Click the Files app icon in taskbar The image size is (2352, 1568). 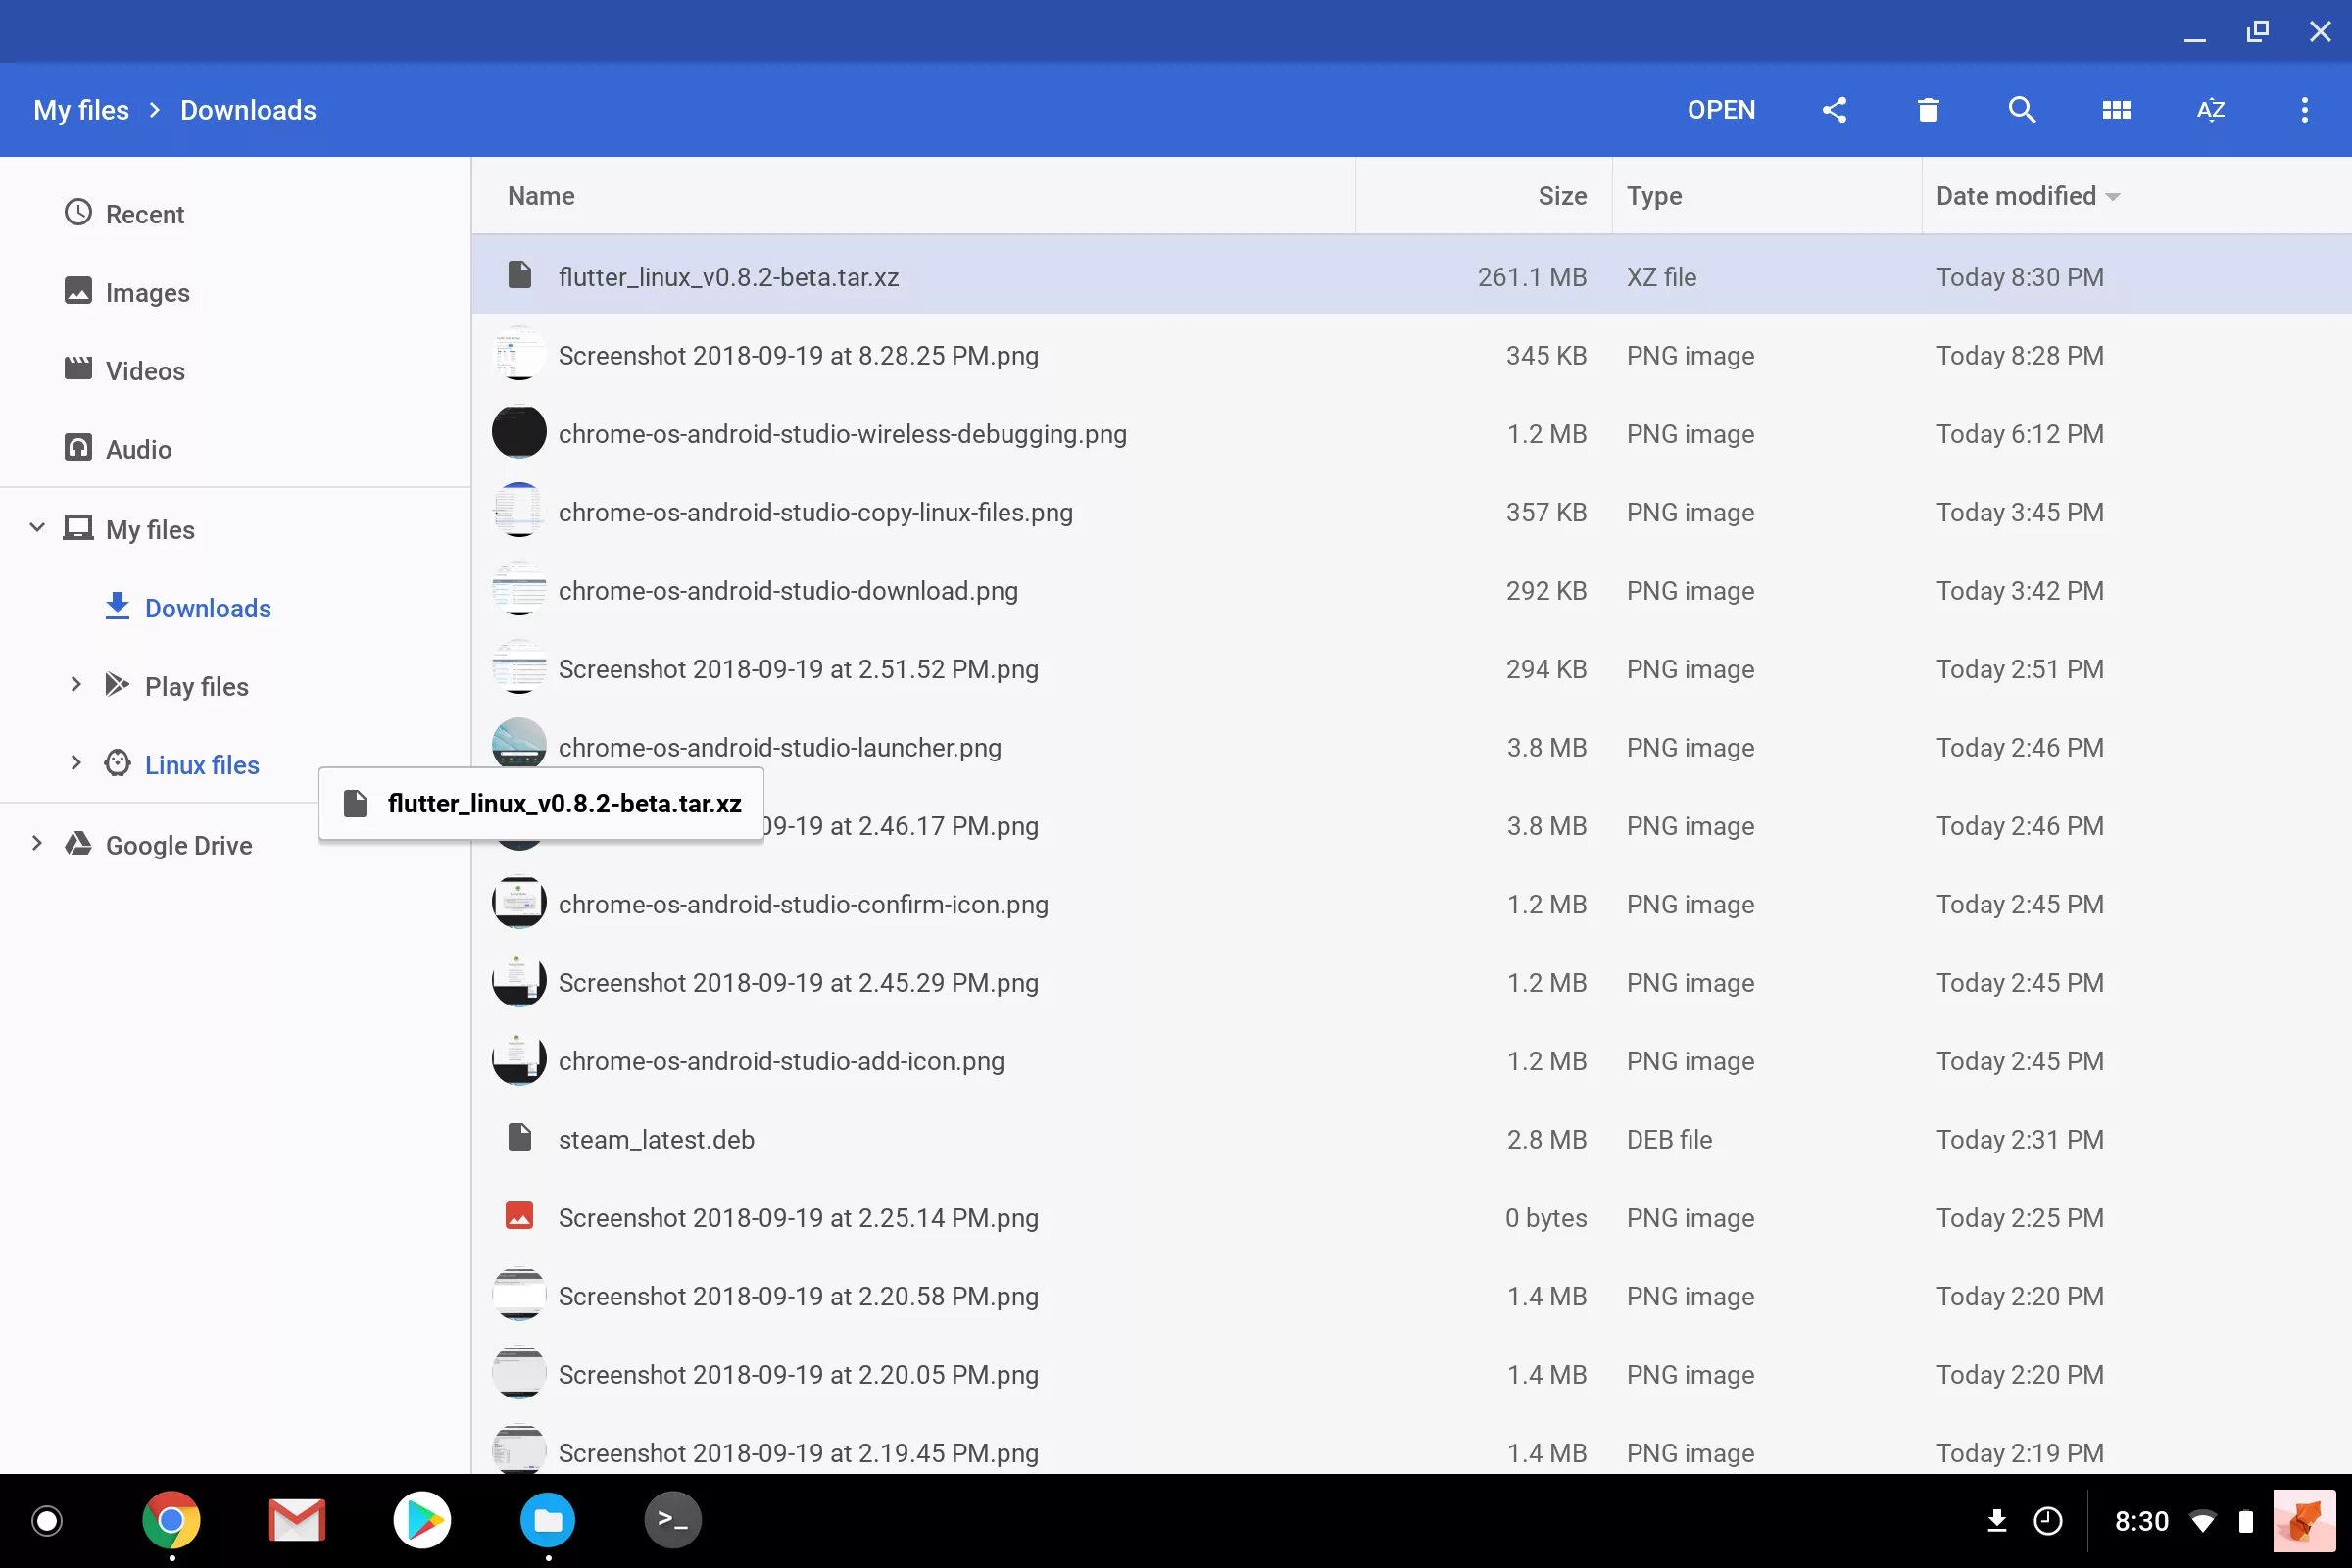pos(548,1517)
